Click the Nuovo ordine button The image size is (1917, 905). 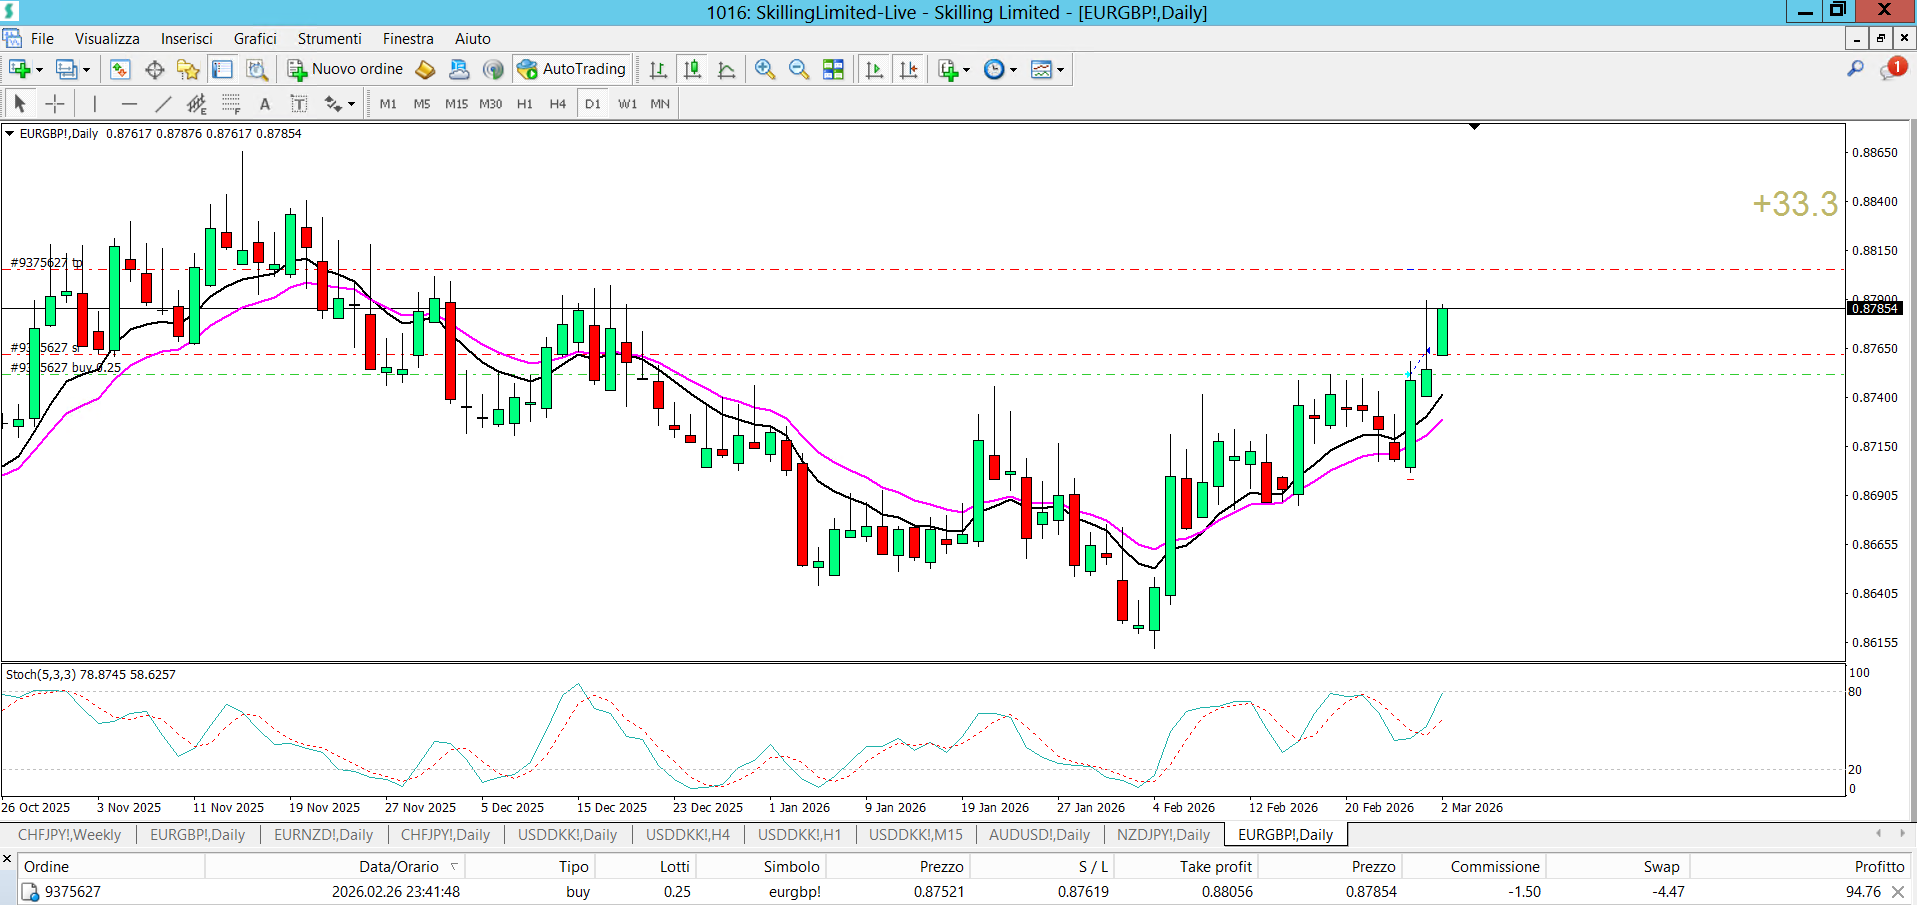[x=345, y=69]
